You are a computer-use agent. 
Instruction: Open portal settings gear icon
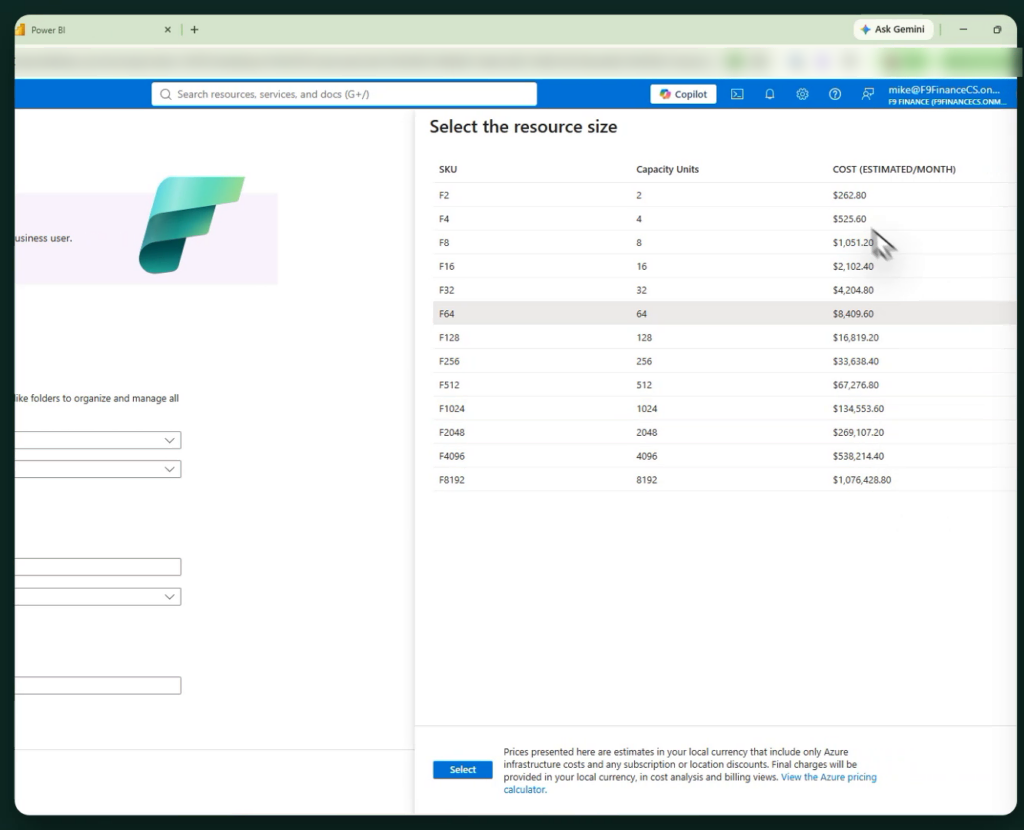coord(802,94)
